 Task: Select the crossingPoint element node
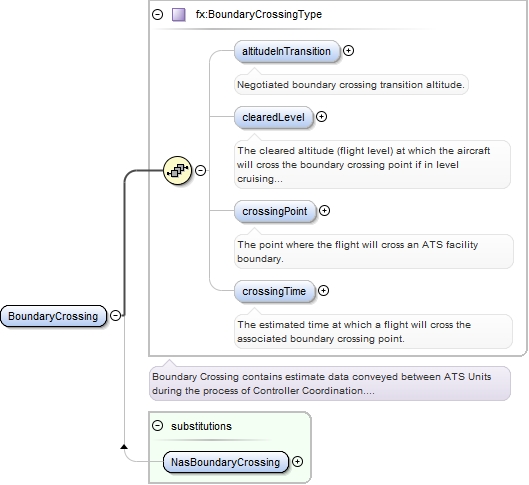(x=275, y=211)
